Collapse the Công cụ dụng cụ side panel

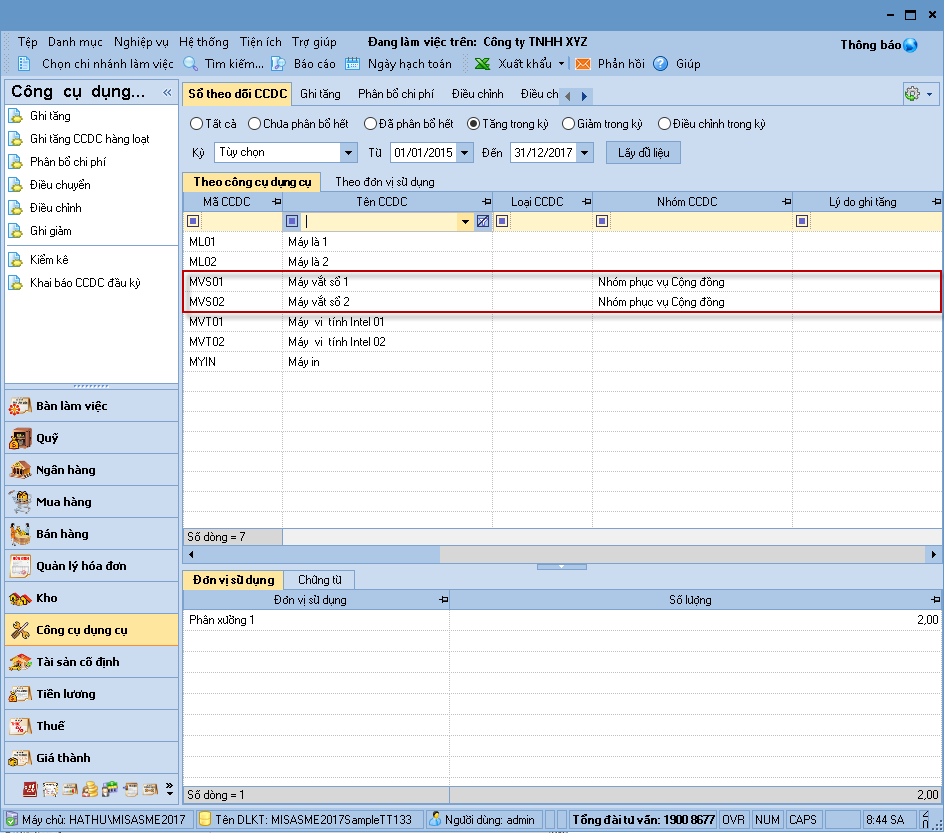[x=167, y=93]
